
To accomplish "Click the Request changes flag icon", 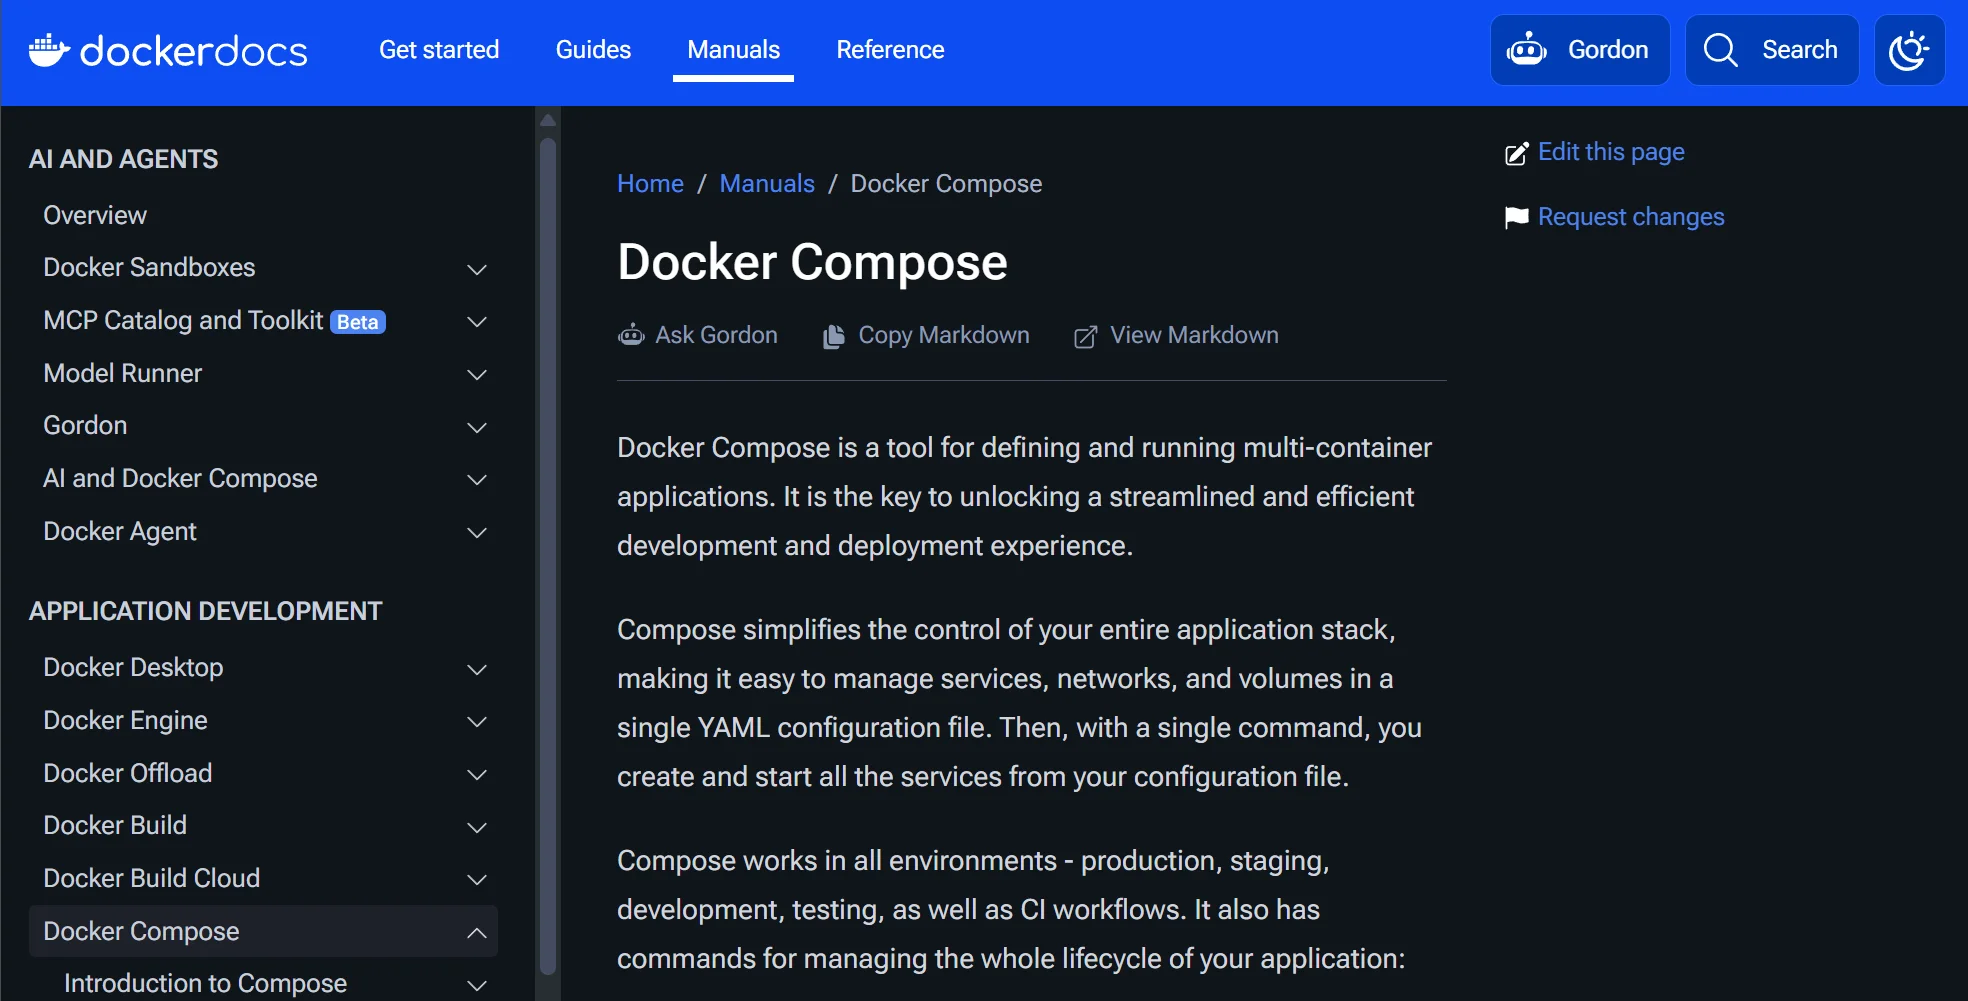I will 1517,217.
